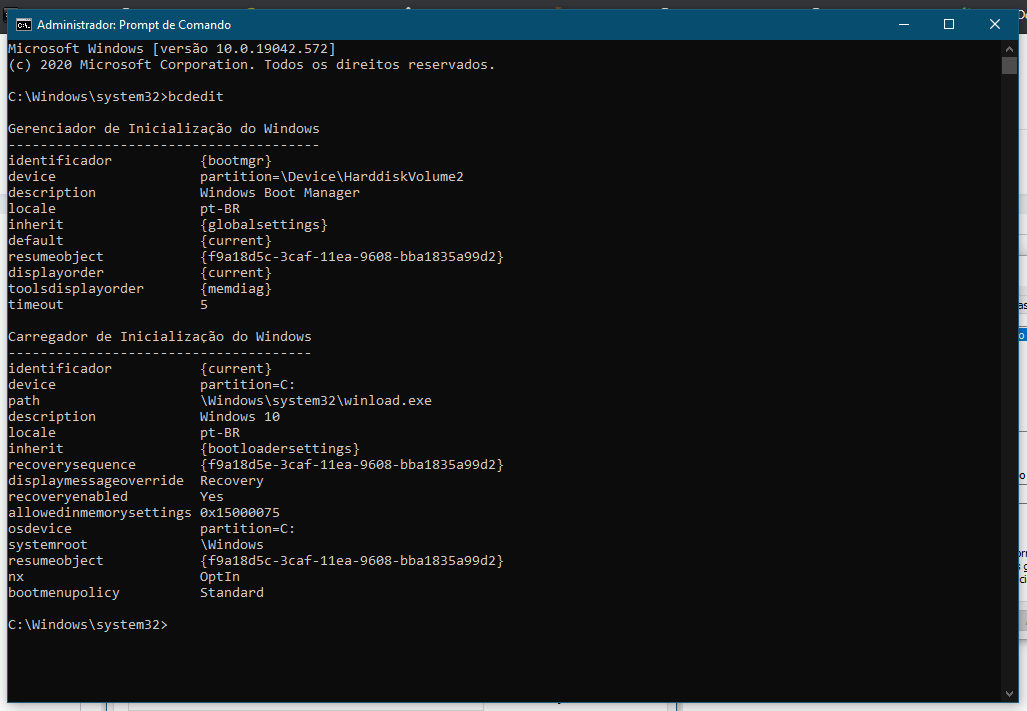Open the Command Prompt system menu icon
This screenshot has height=711, width=1027.
[x=24, y=25]
